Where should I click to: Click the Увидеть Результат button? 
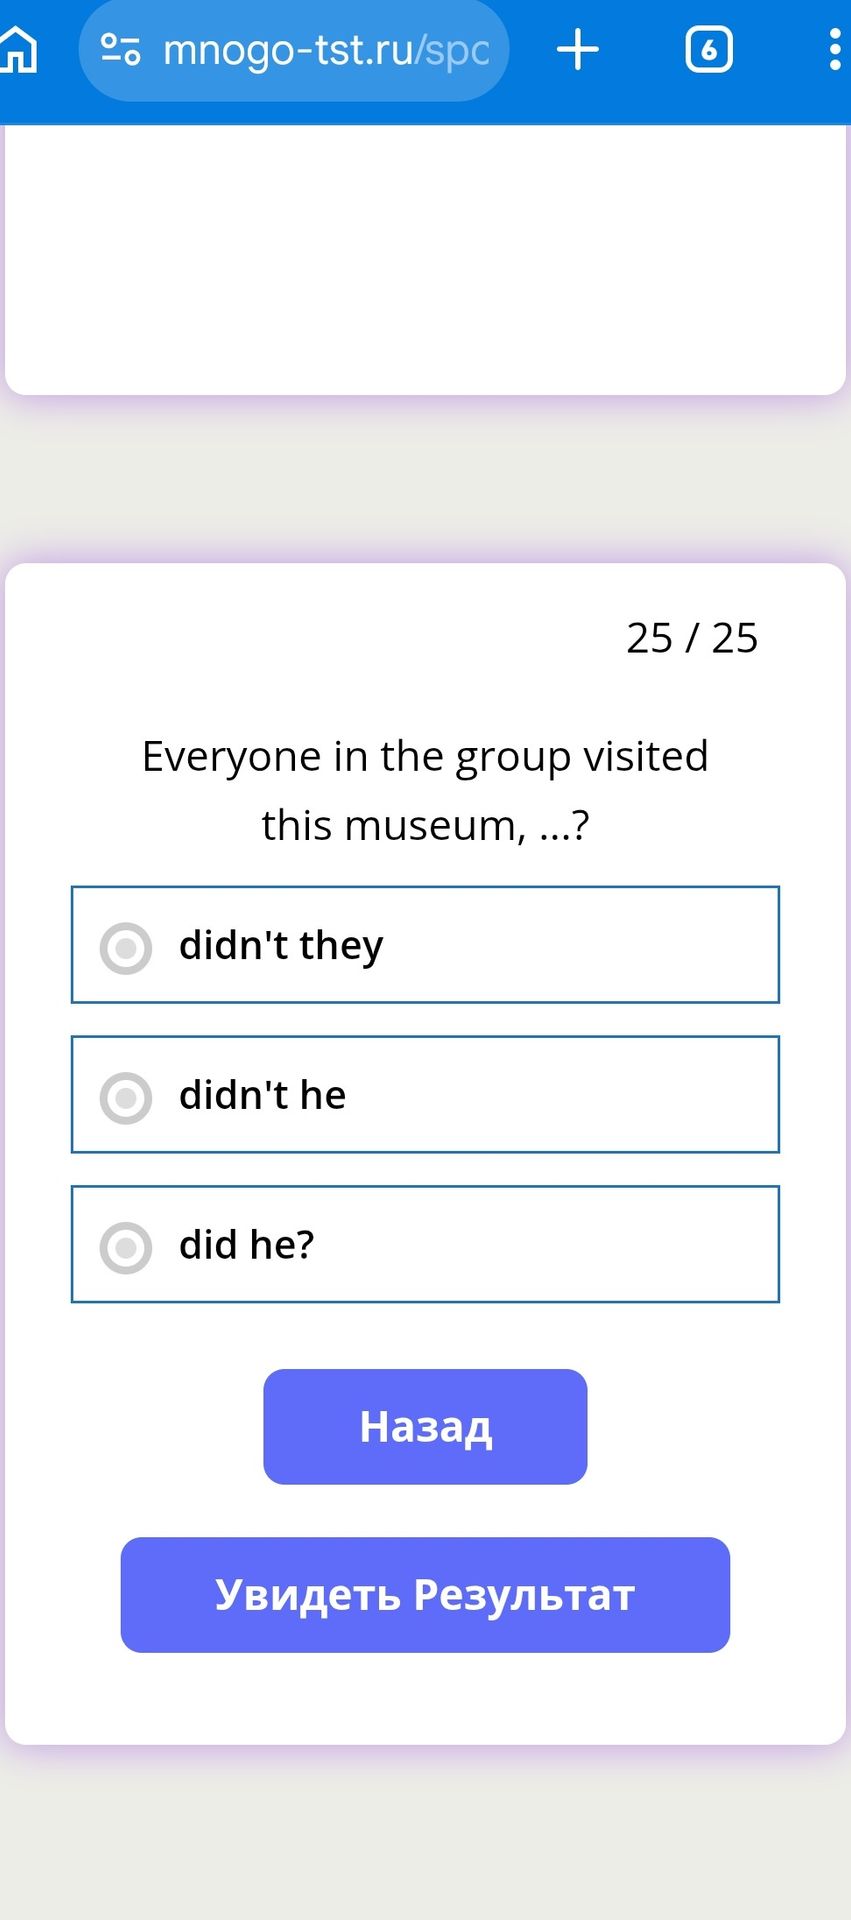pyautogui.click(x=425, y=1595)
